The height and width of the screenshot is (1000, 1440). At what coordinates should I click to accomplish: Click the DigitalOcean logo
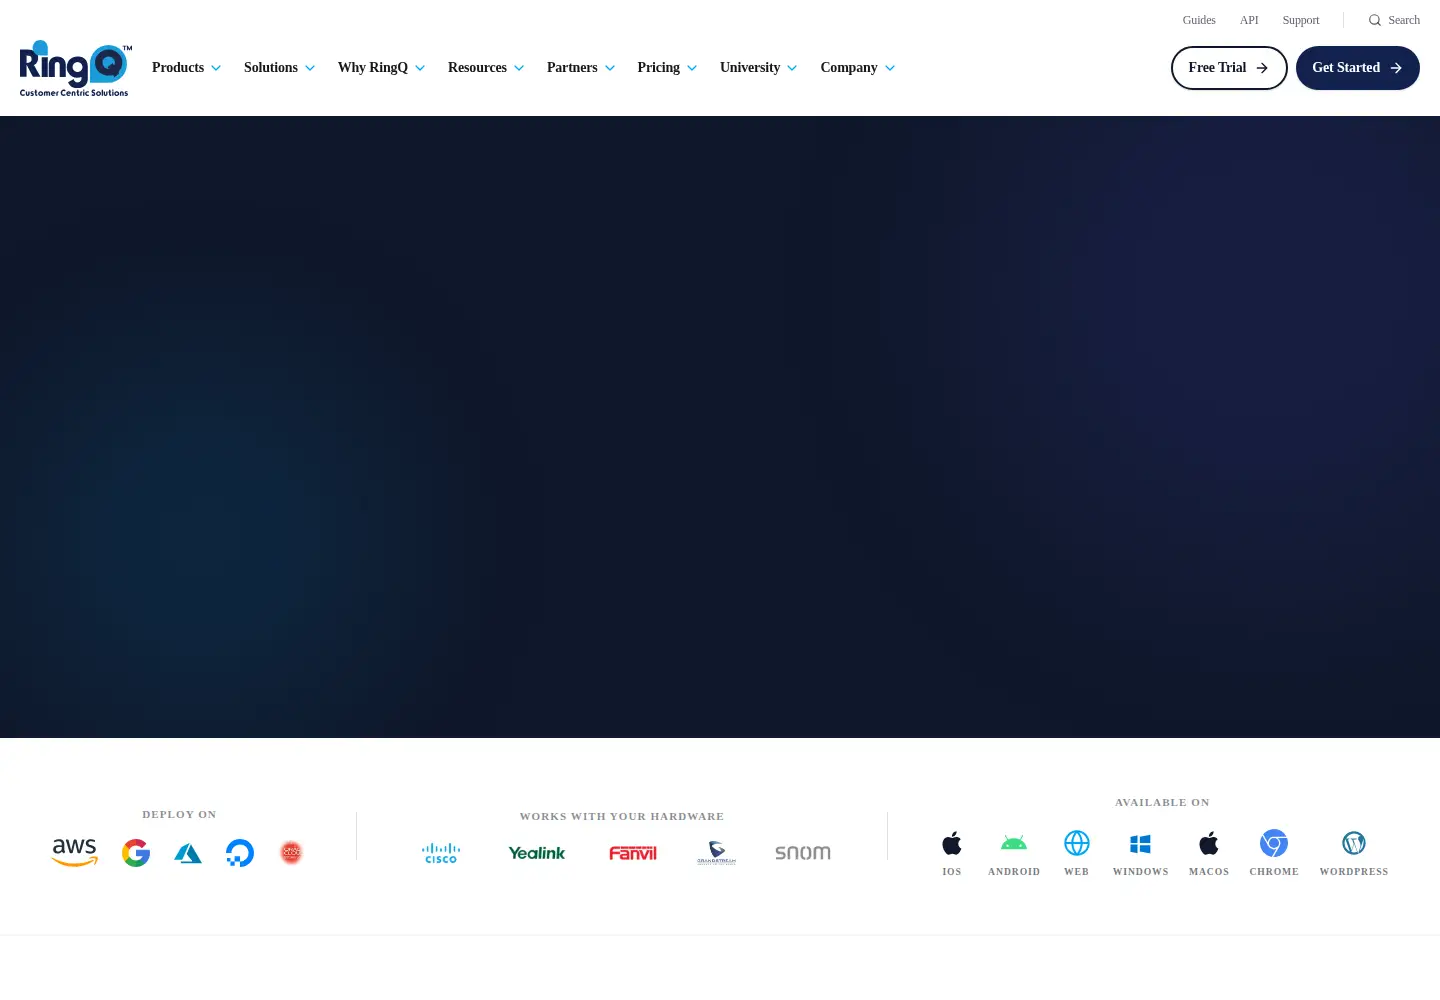click(240, 853)
